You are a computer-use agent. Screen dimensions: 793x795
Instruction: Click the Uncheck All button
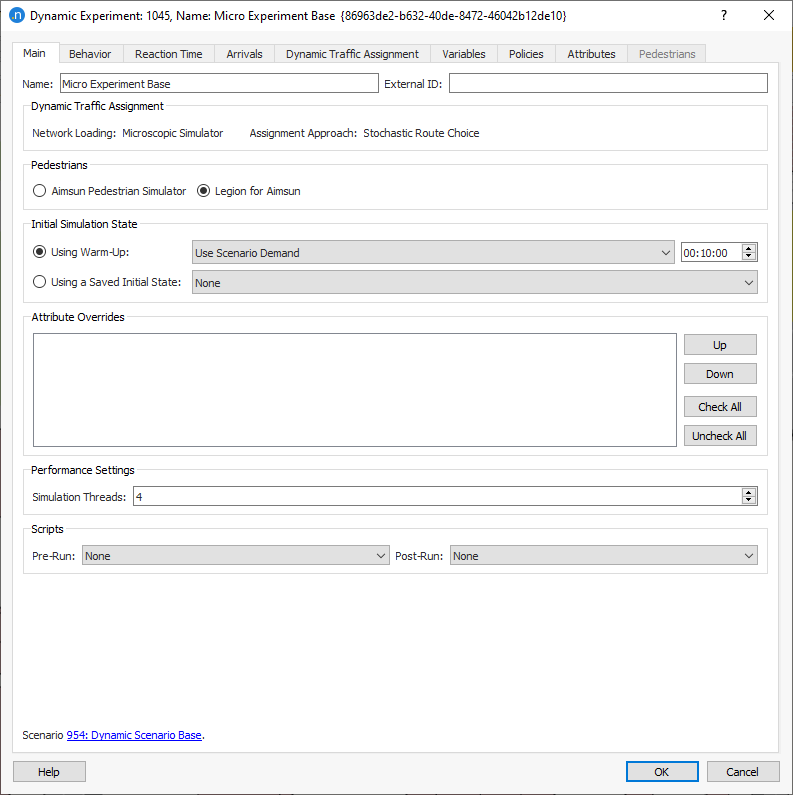click(720, 436)
